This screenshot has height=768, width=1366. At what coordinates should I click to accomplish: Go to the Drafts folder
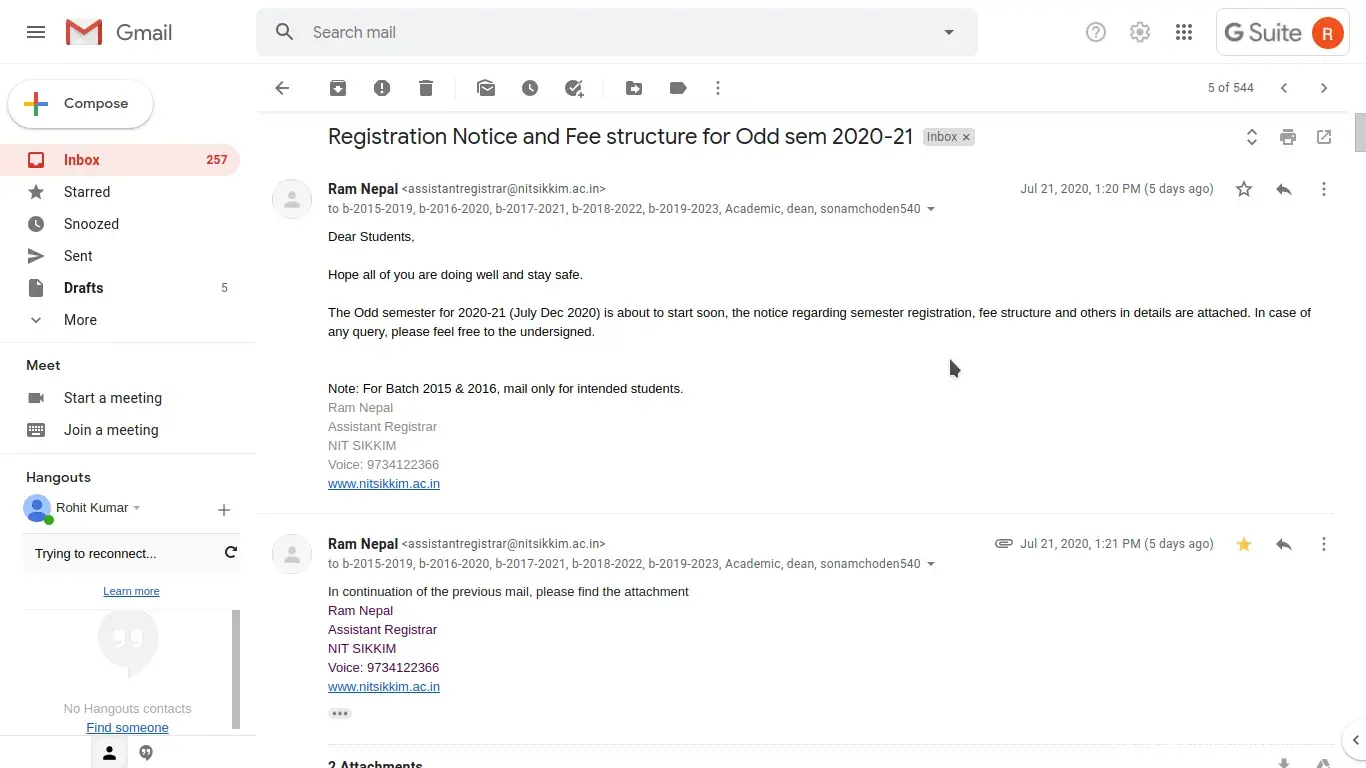(83, 288)
